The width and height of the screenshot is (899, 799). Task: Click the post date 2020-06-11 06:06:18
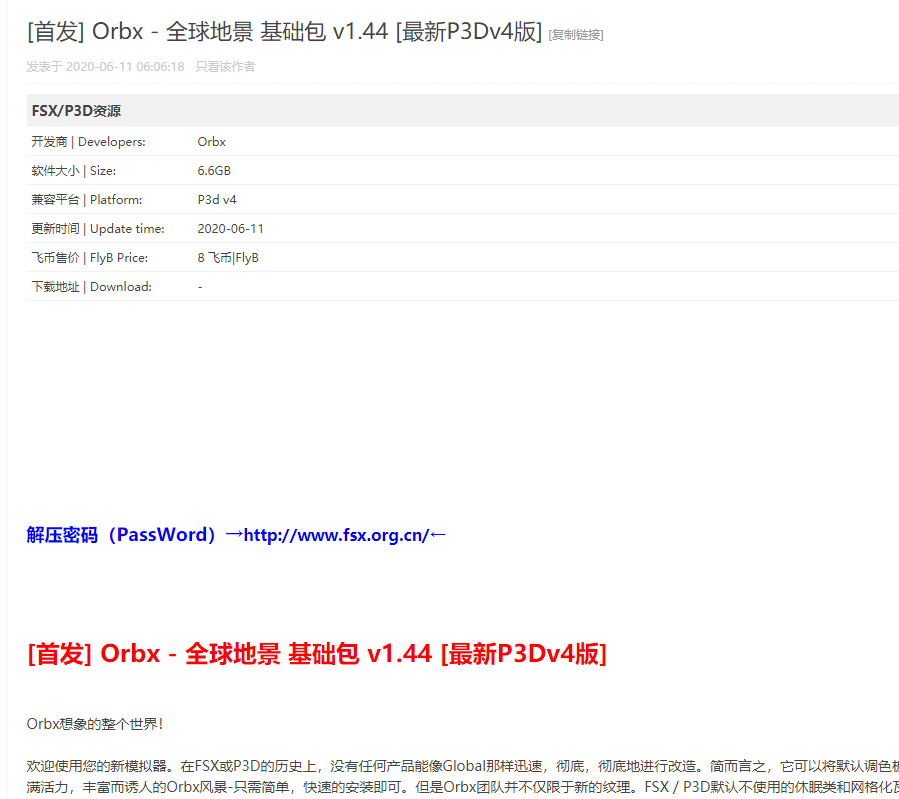click(125, 66)
